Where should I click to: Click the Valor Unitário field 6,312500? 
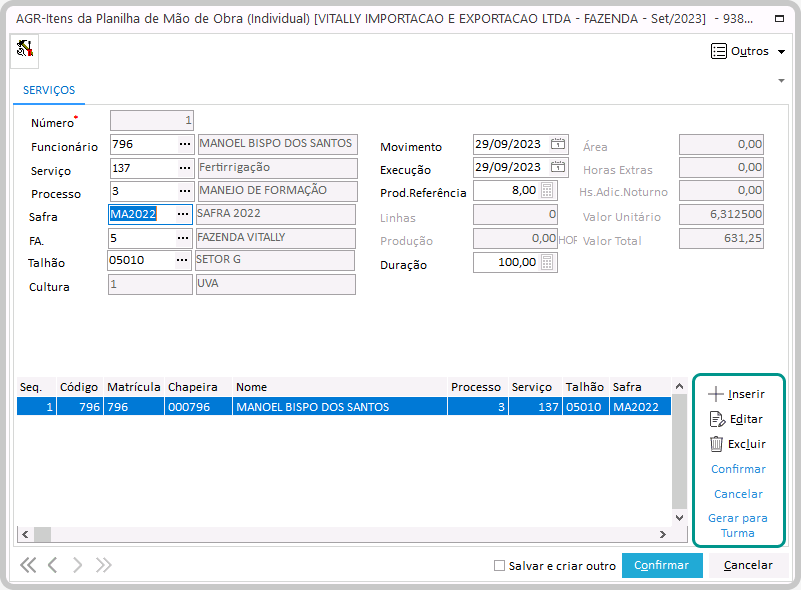tap(721, 215)
